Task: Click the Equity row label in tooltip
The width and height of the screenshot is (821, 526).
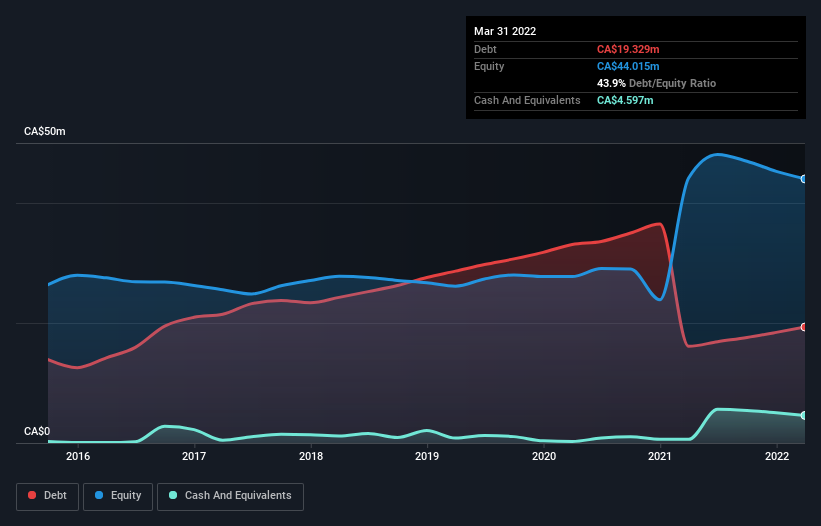Action: (489, 66)
